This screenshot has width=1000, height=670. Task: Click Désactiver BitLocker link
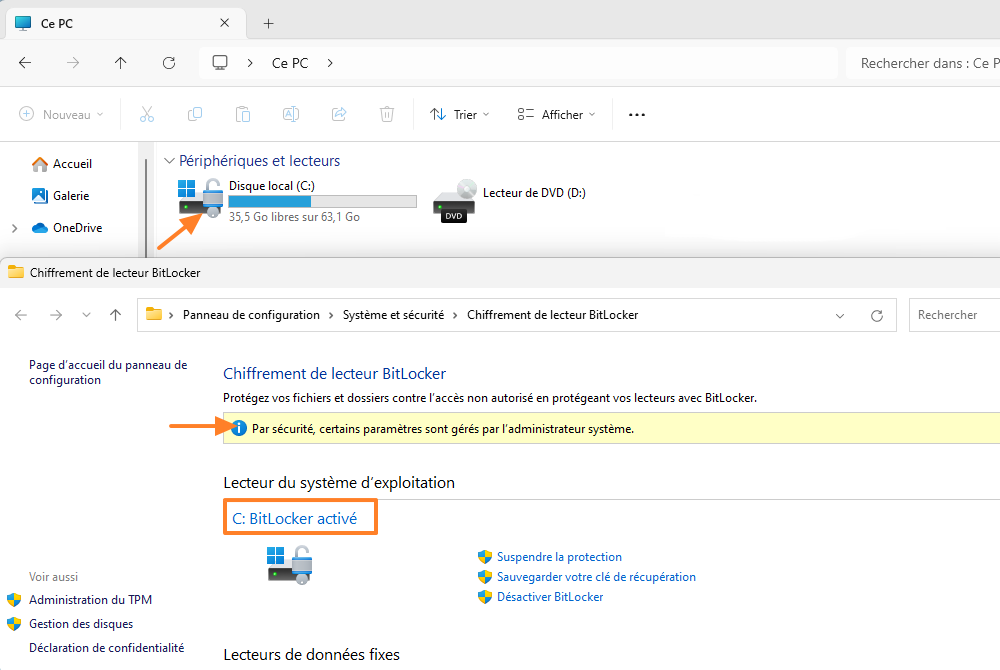[x=550, y=597]
